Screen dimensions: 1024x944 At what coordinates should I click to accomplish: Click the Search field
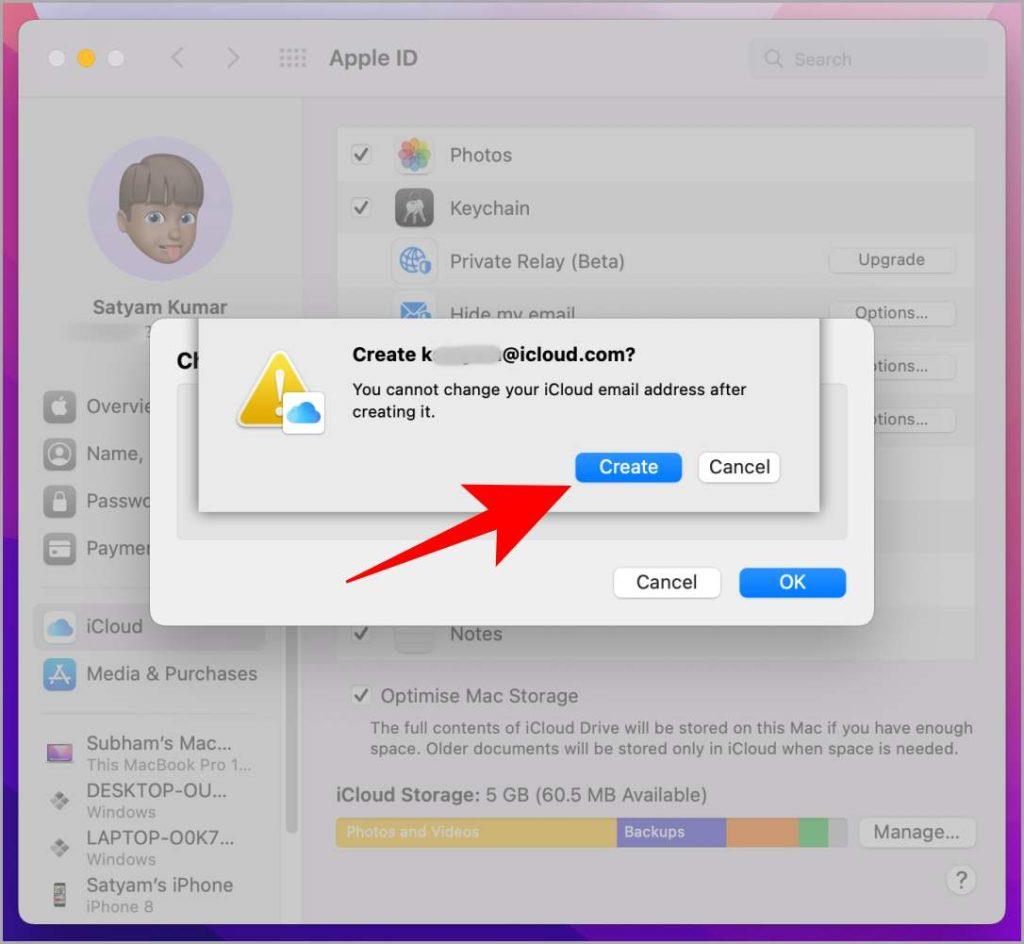(868, 59)
